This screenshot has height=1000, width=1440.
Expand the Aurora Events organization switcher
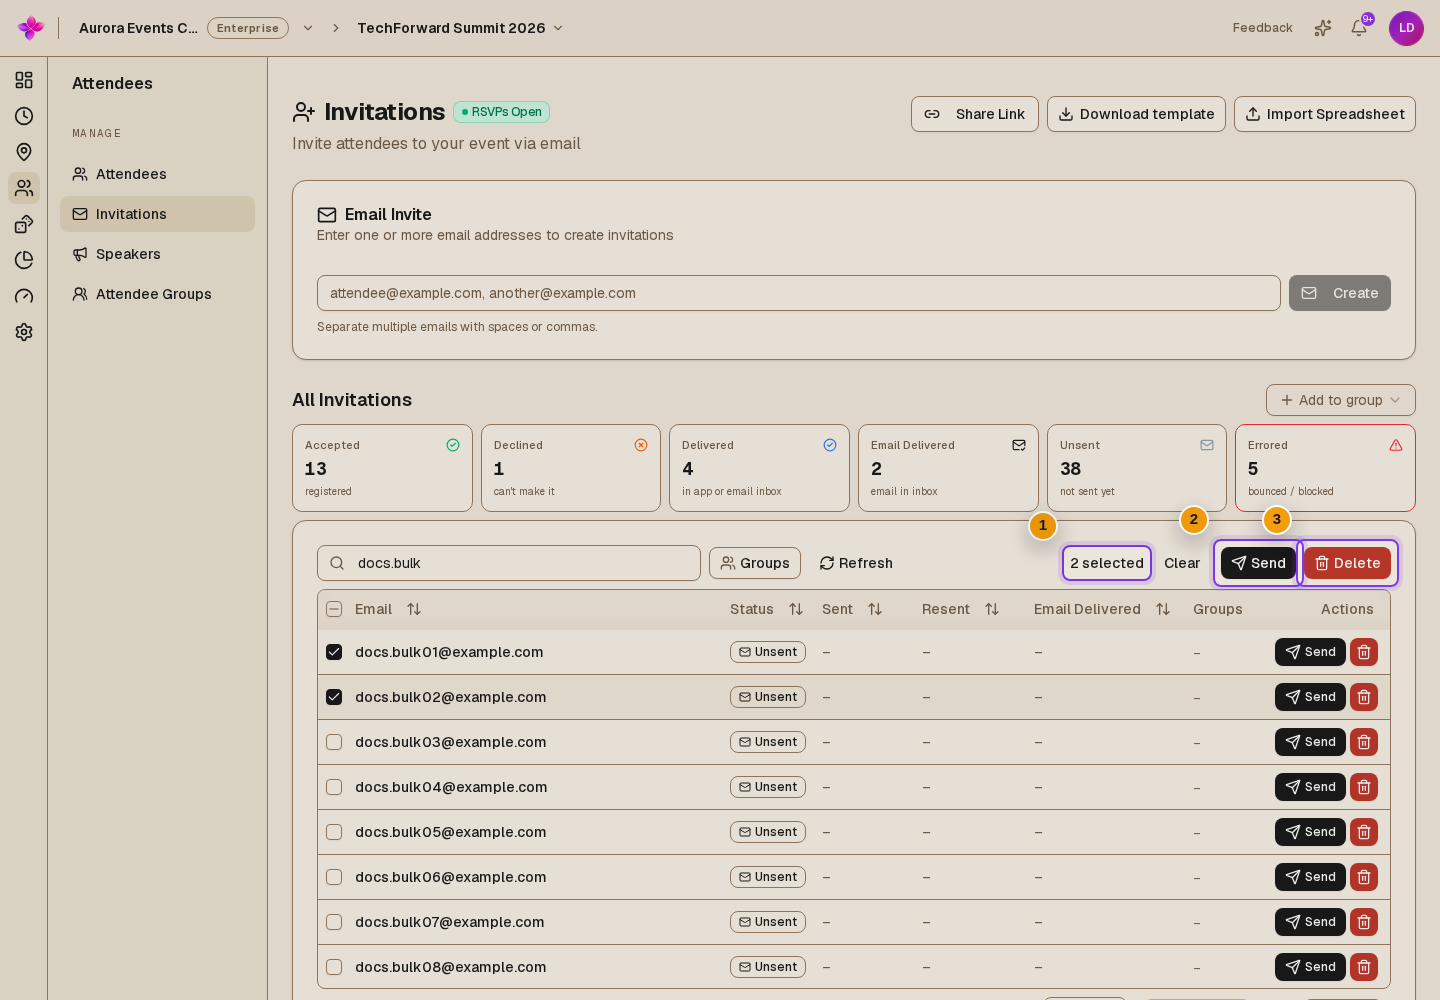pyautogui.click(x=308, y=28)
